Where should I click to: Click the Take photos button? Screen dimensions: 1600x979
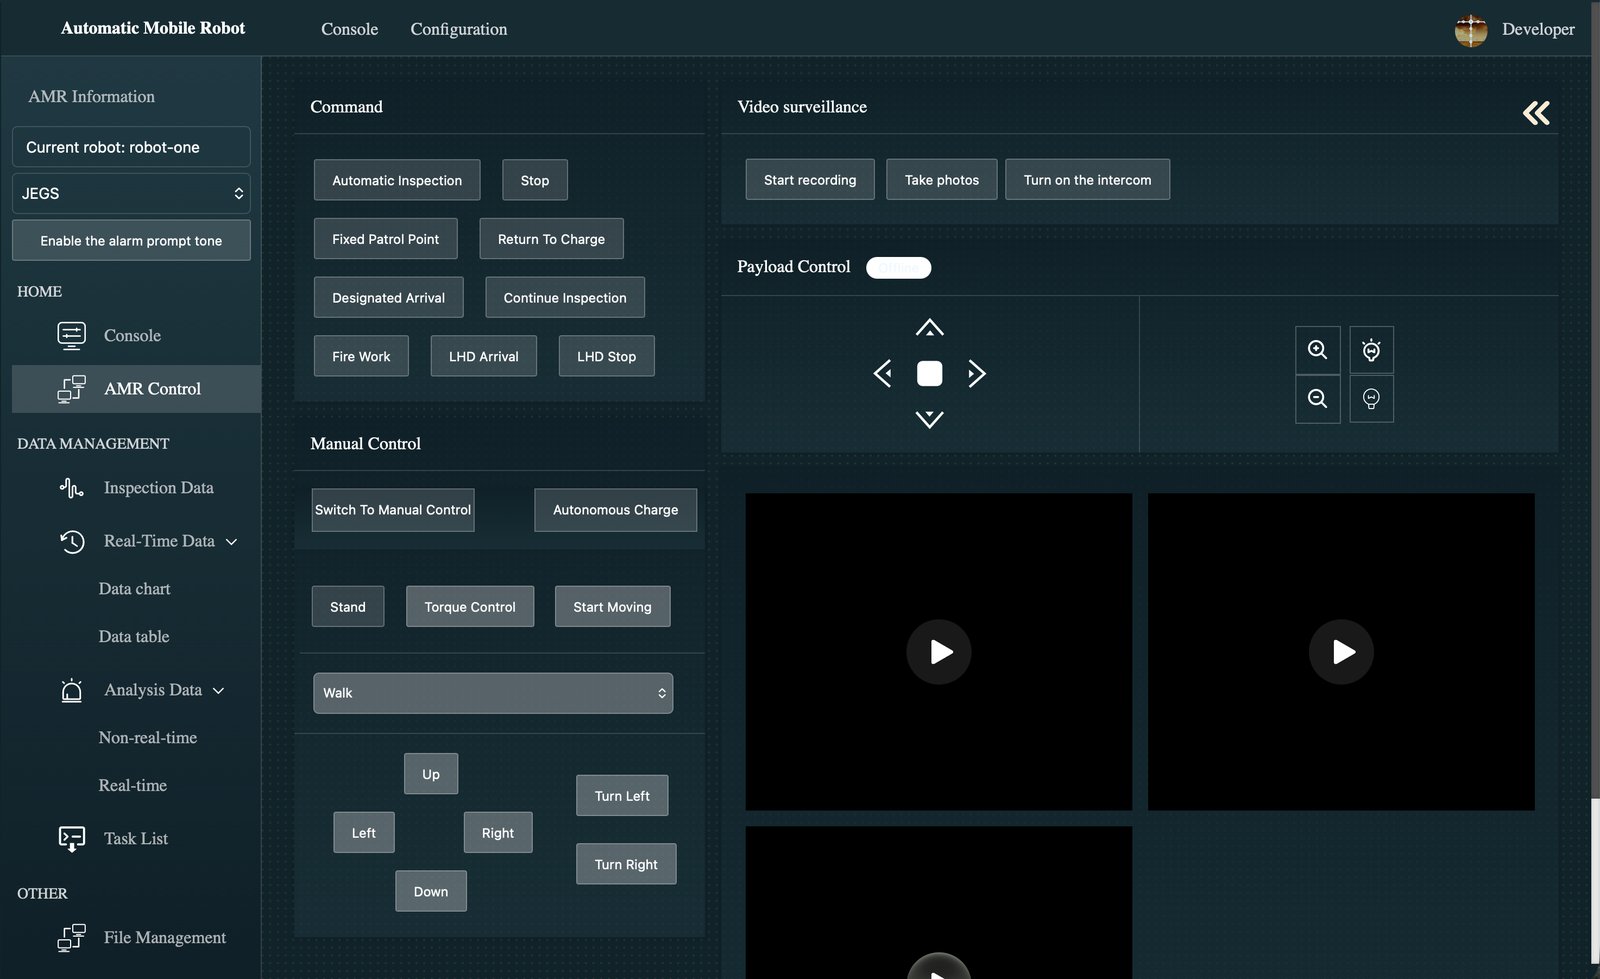pos(942,180)
